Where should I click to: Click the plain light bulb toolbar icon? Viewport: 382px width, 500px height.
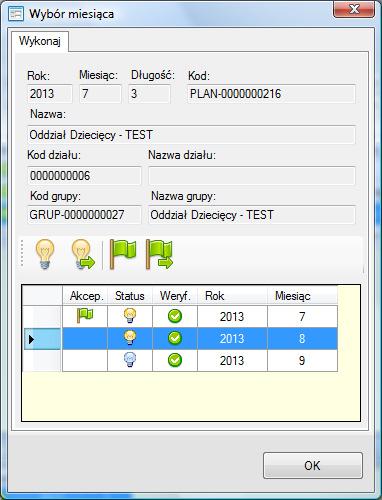click(x=45, y=254)
